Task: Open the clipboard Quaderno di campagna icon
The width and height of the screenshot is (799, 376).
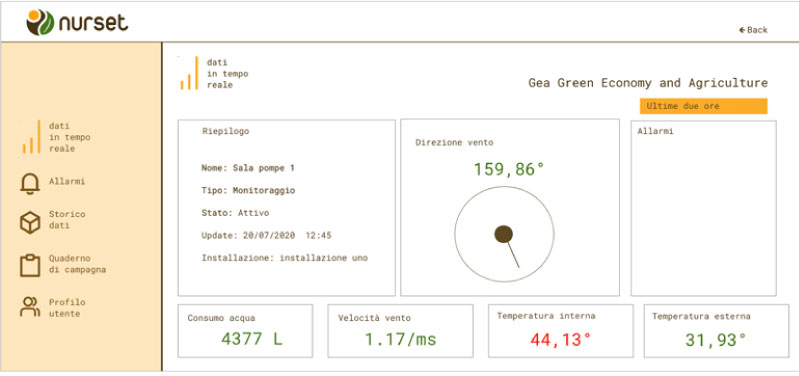Action: pos(30,265)
